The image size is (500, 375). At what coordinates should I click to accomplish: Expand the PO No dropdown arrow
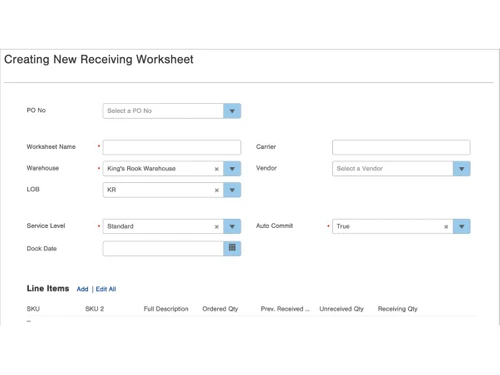tap(232, 111)
